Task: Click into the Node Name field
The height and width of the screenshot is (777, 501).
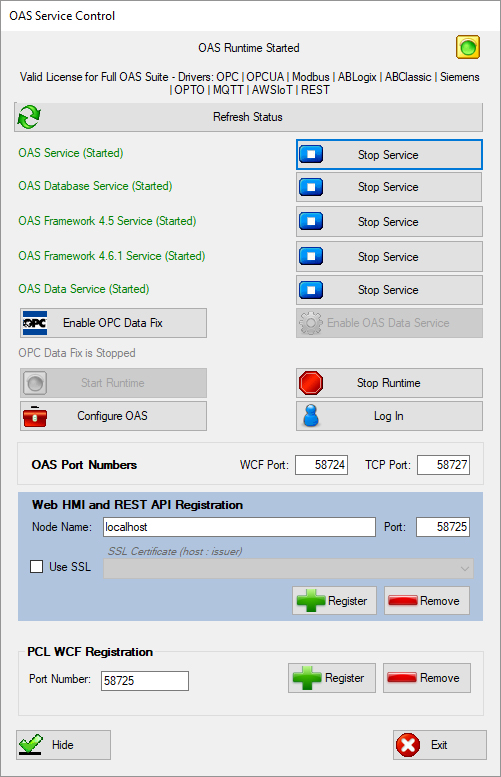Action: 239,527
